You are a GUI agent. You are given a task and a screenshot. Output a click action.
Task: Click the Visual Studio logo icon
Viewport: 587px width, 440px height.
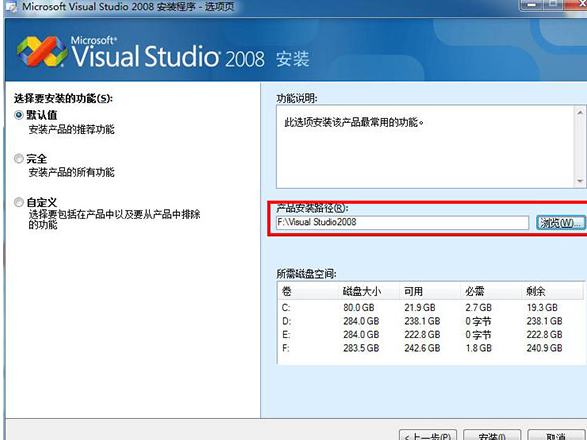point(41,51)
